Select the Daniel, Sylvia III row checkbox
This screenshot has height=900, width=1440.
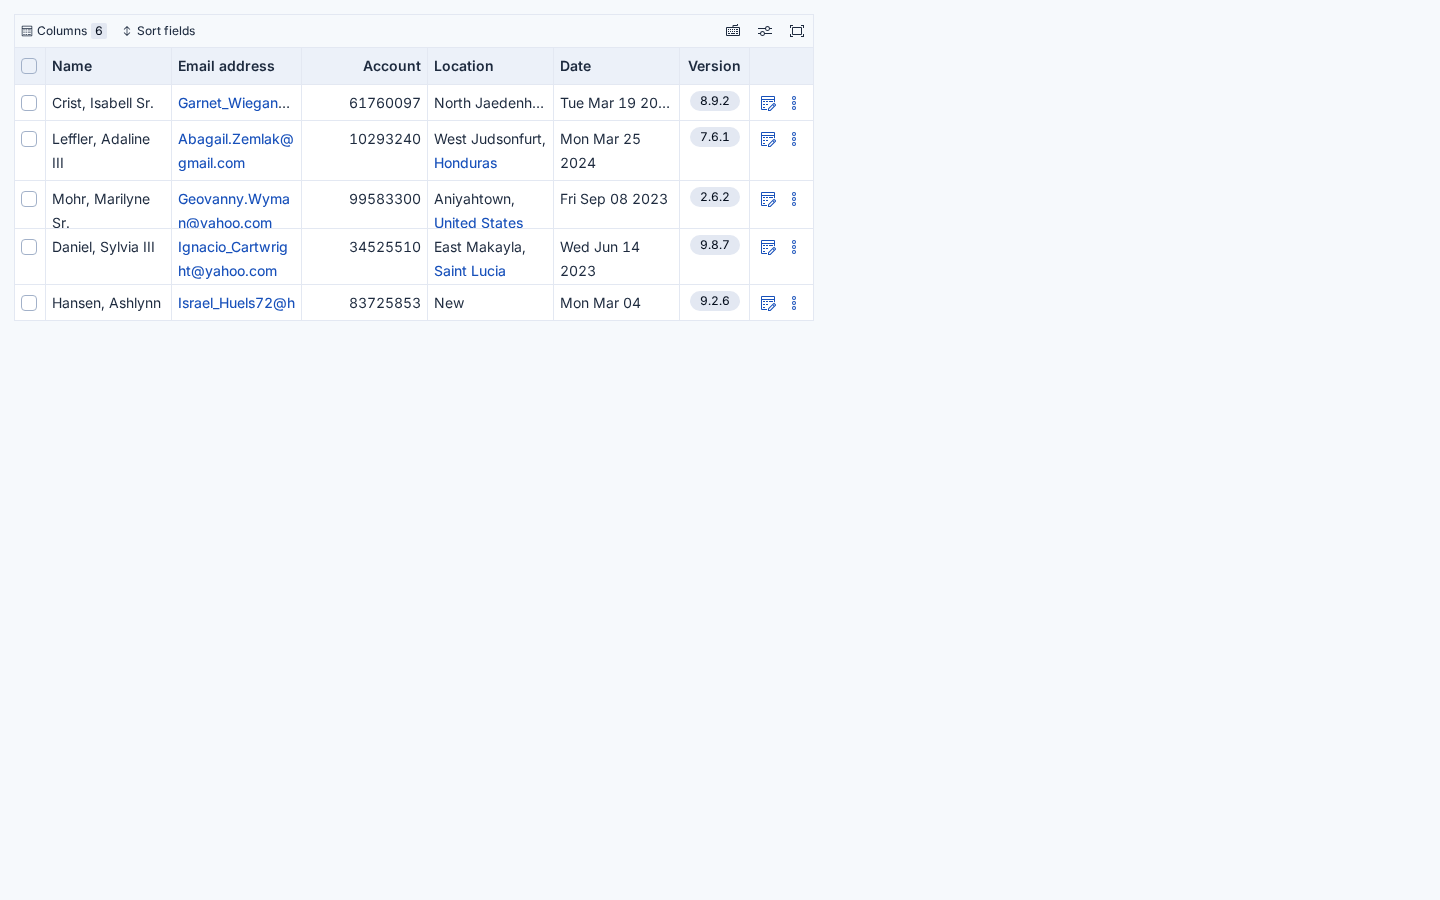tap(29, 247)
